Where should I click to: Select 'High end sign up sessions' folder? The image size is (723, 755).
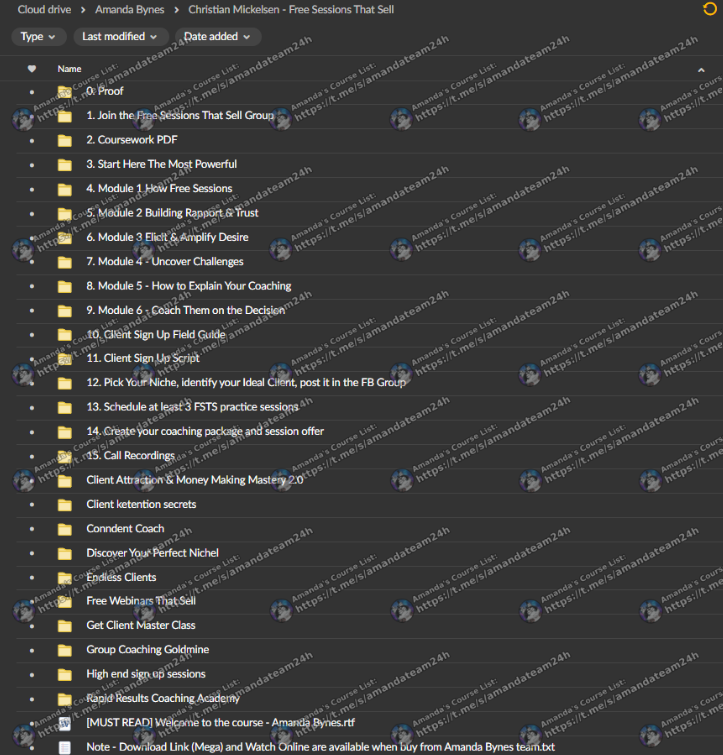[x=146, y=674]
